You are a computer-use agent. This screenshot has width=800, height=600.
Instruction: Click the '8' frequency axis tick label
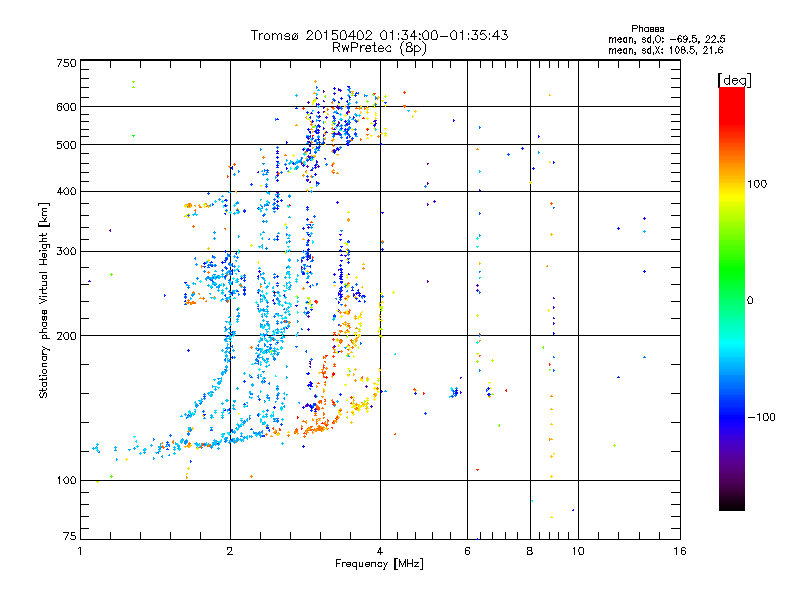(x=530, y=551)
